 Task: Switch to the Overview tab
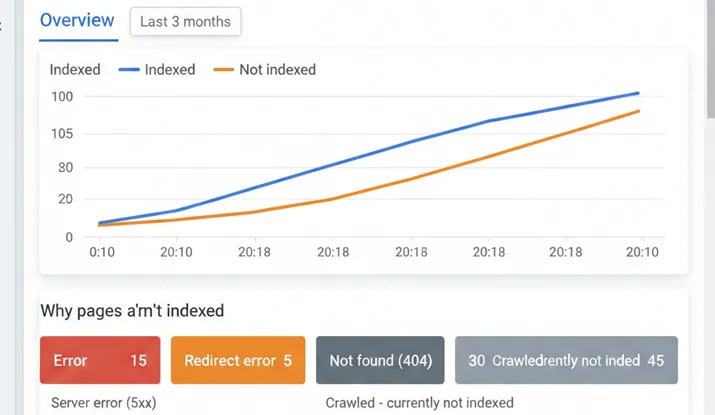coord(79,21)
